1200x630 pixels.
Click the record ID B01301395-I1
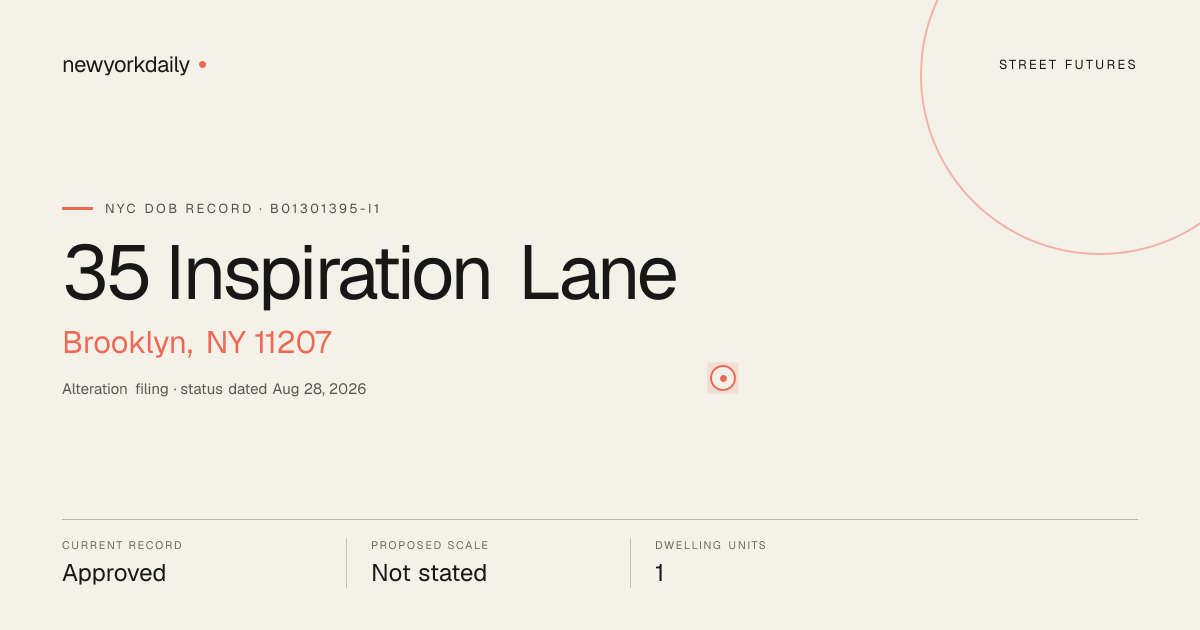(x=325, y=209)
